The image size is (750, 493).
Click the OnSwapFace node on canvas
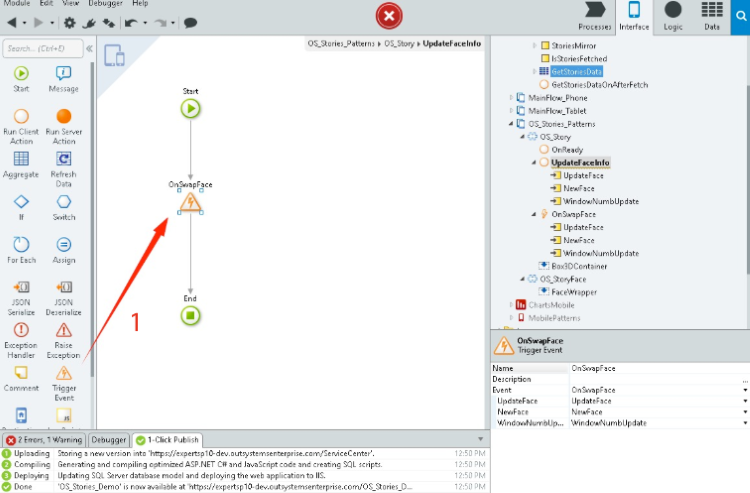[190, 203]
